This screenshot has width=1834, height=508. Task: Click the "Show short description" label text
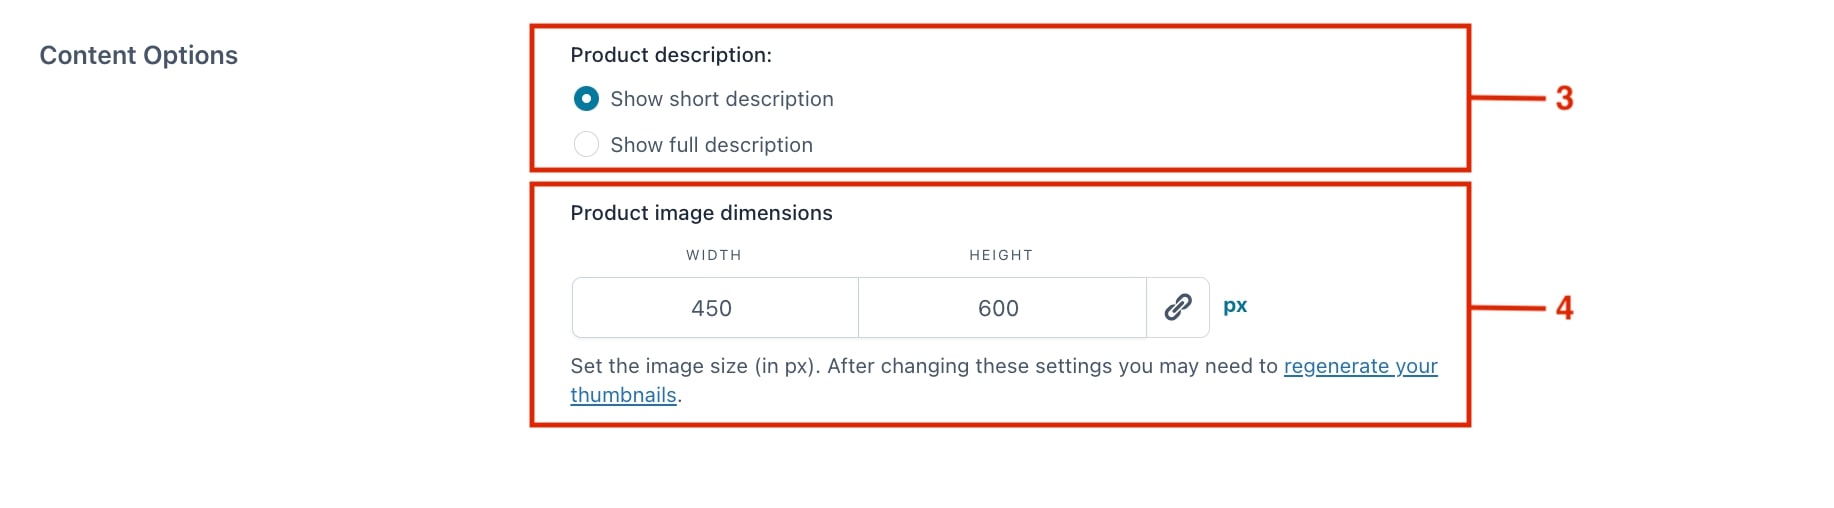point(722,99)
